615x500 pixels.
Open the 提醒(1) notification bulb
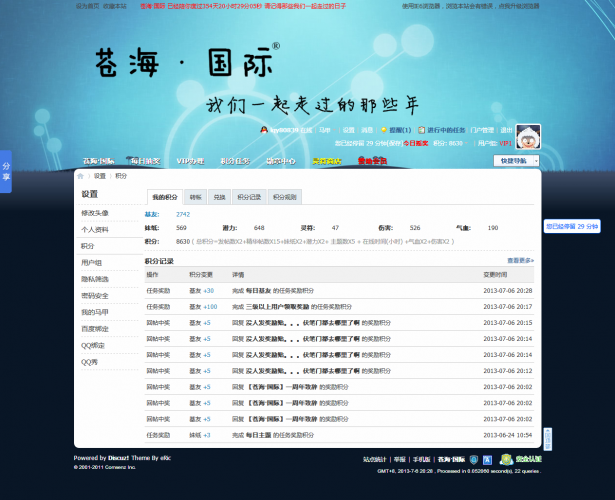coord(396,130)
